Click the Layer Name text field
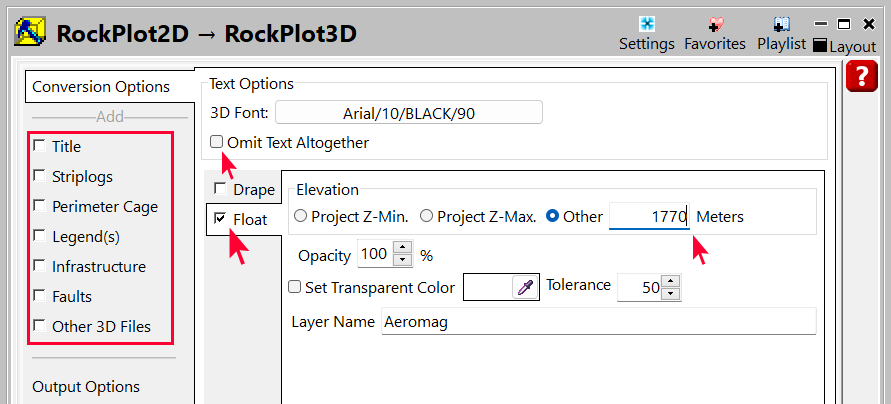 598,322
